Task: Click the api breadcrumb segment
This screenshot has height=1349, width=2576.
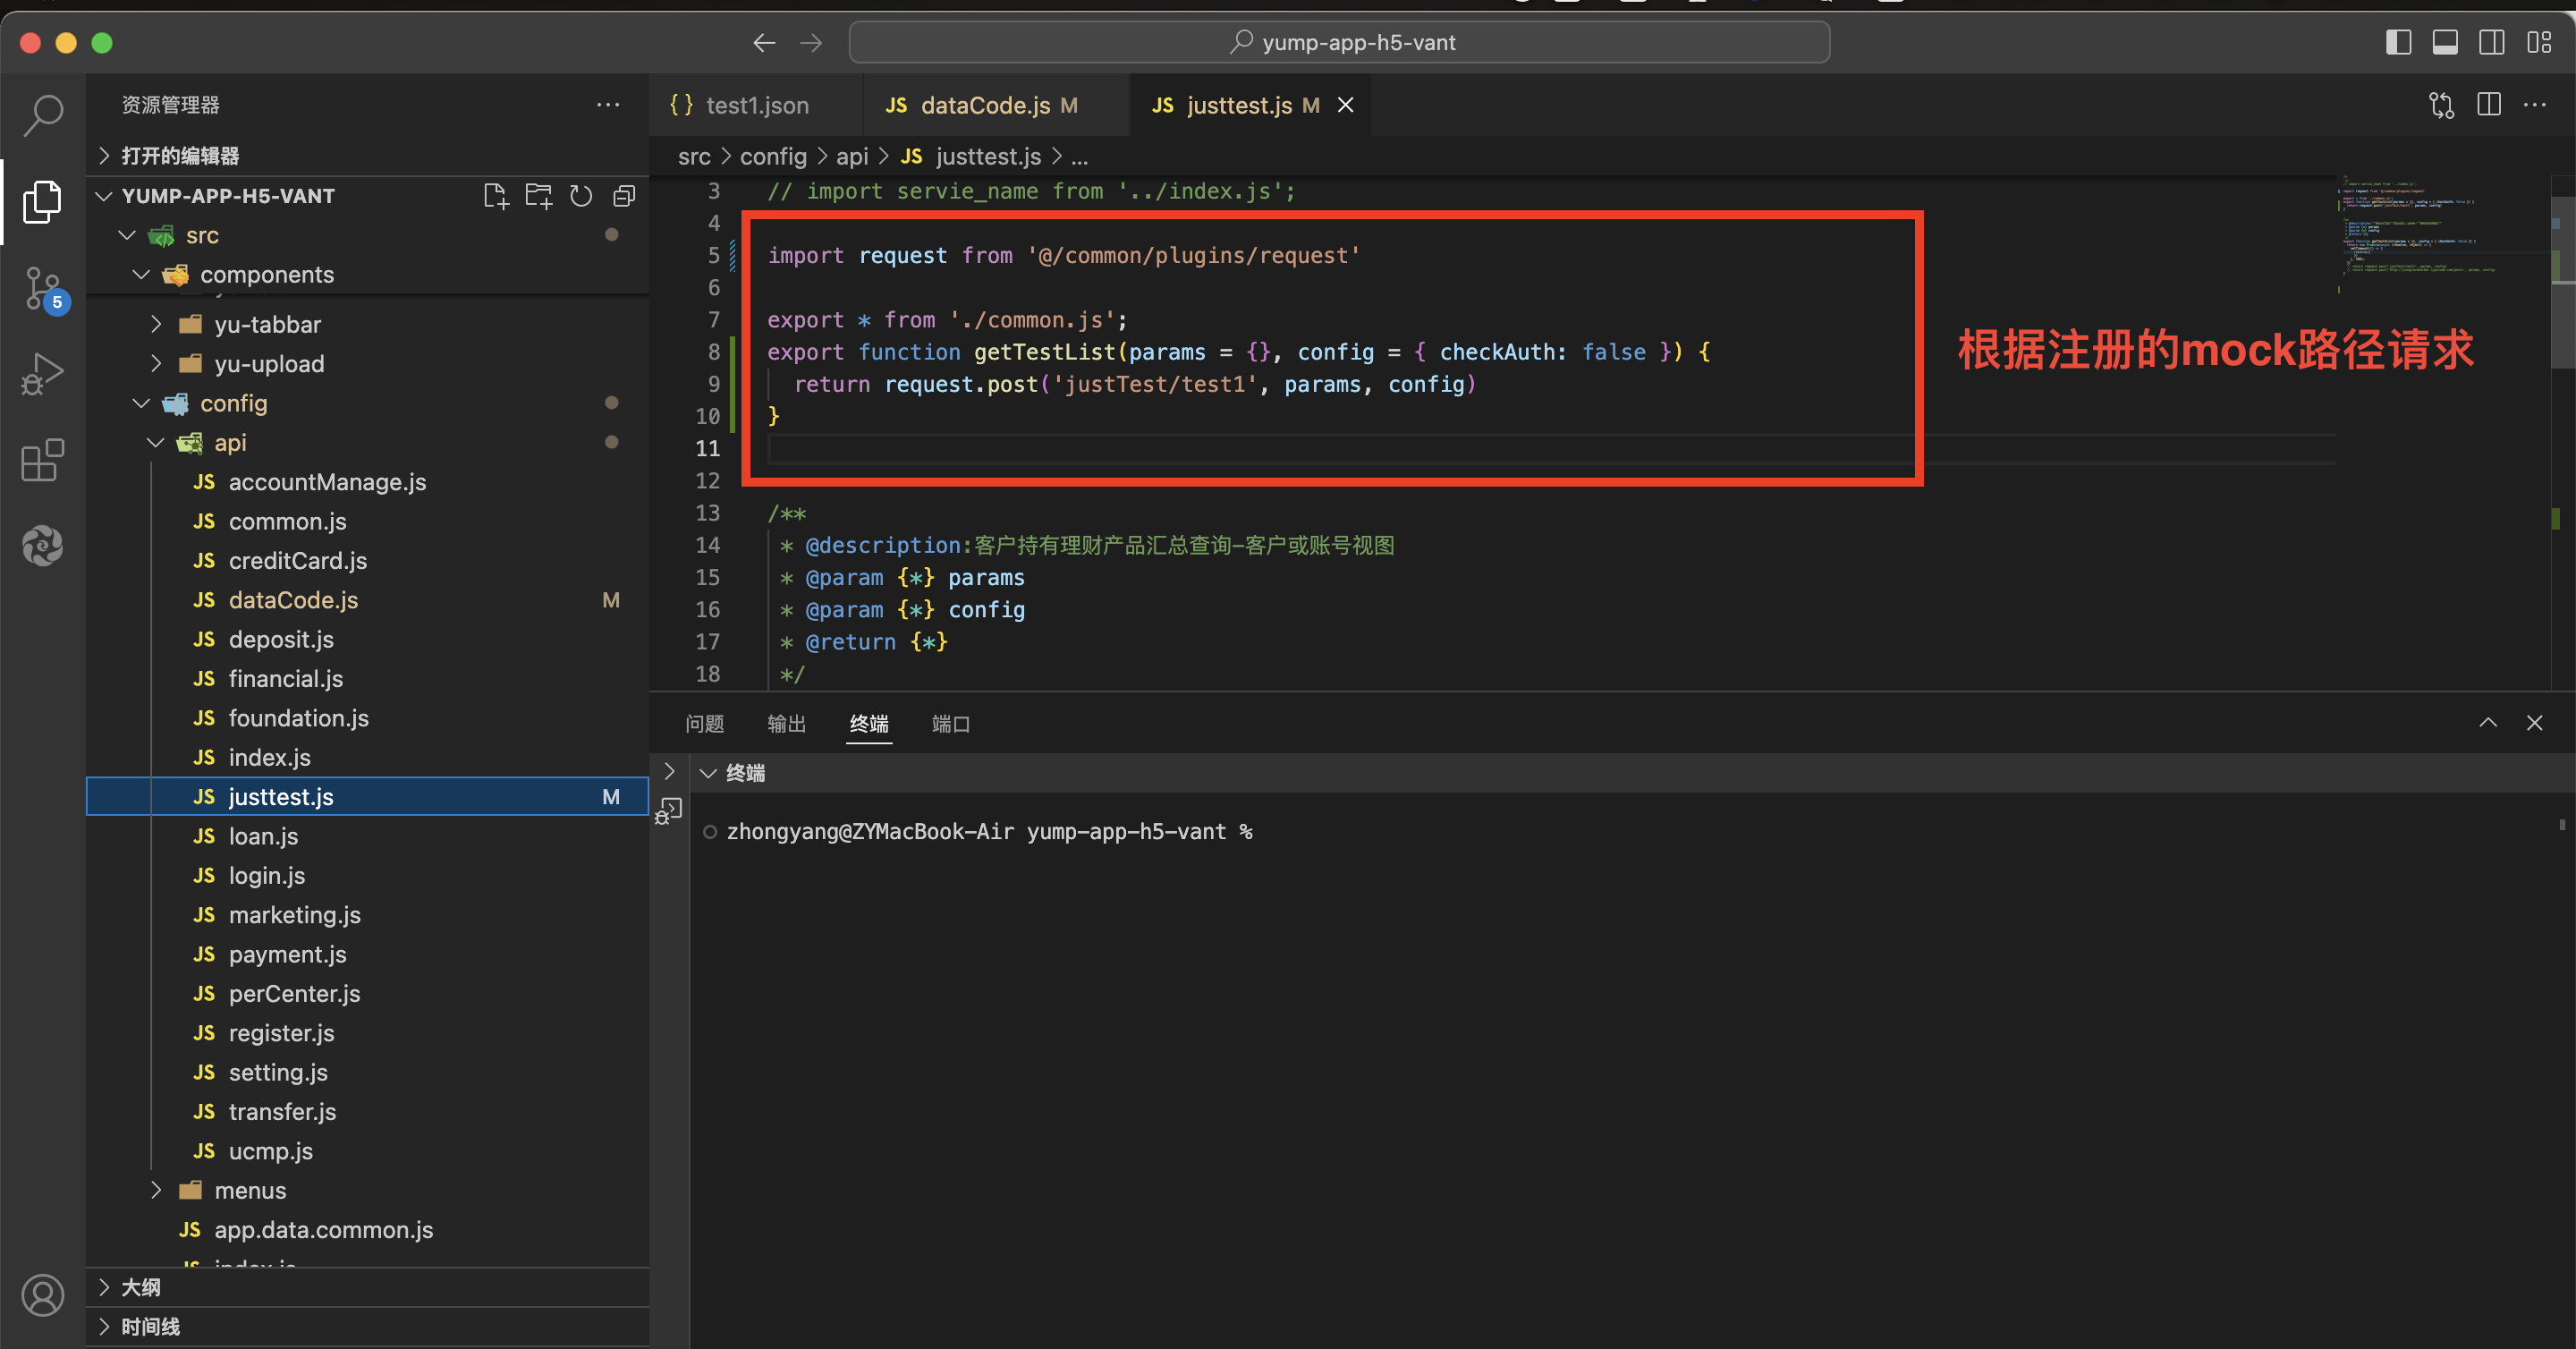Action: [x=852, y=157]
